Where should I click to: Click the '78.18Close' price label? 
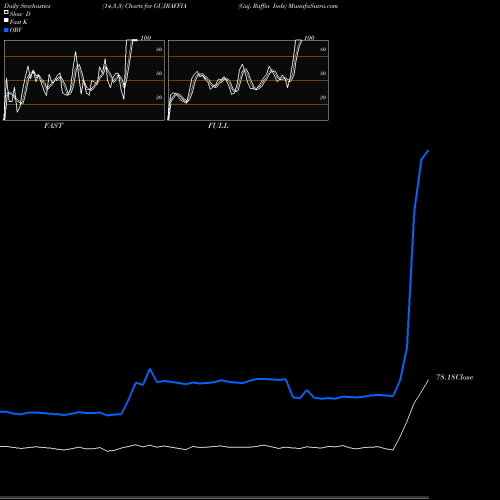click(455, 377)
